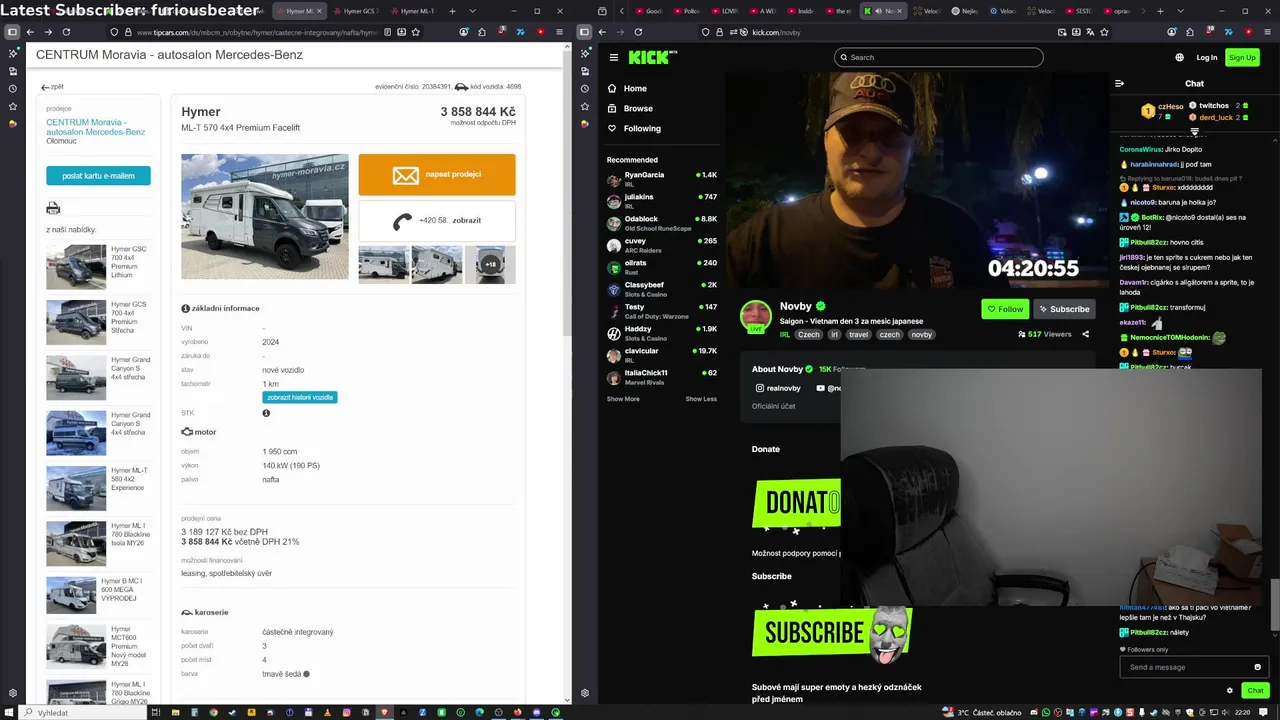The width and height of the screenshot is (1280, 720).
Task: Click 'zobrazit historii vozidla' button
Action: point(299,397)
